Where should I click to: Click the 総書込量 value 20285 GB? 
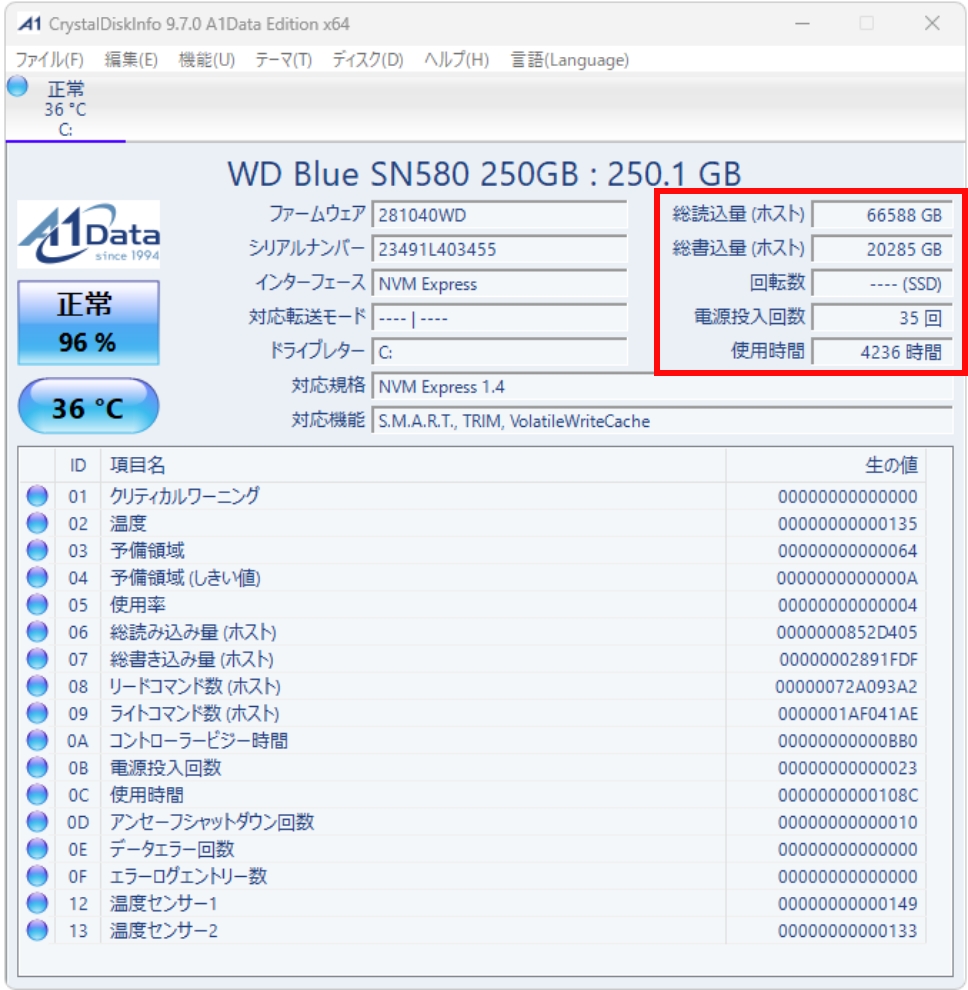tap(881, 249)
